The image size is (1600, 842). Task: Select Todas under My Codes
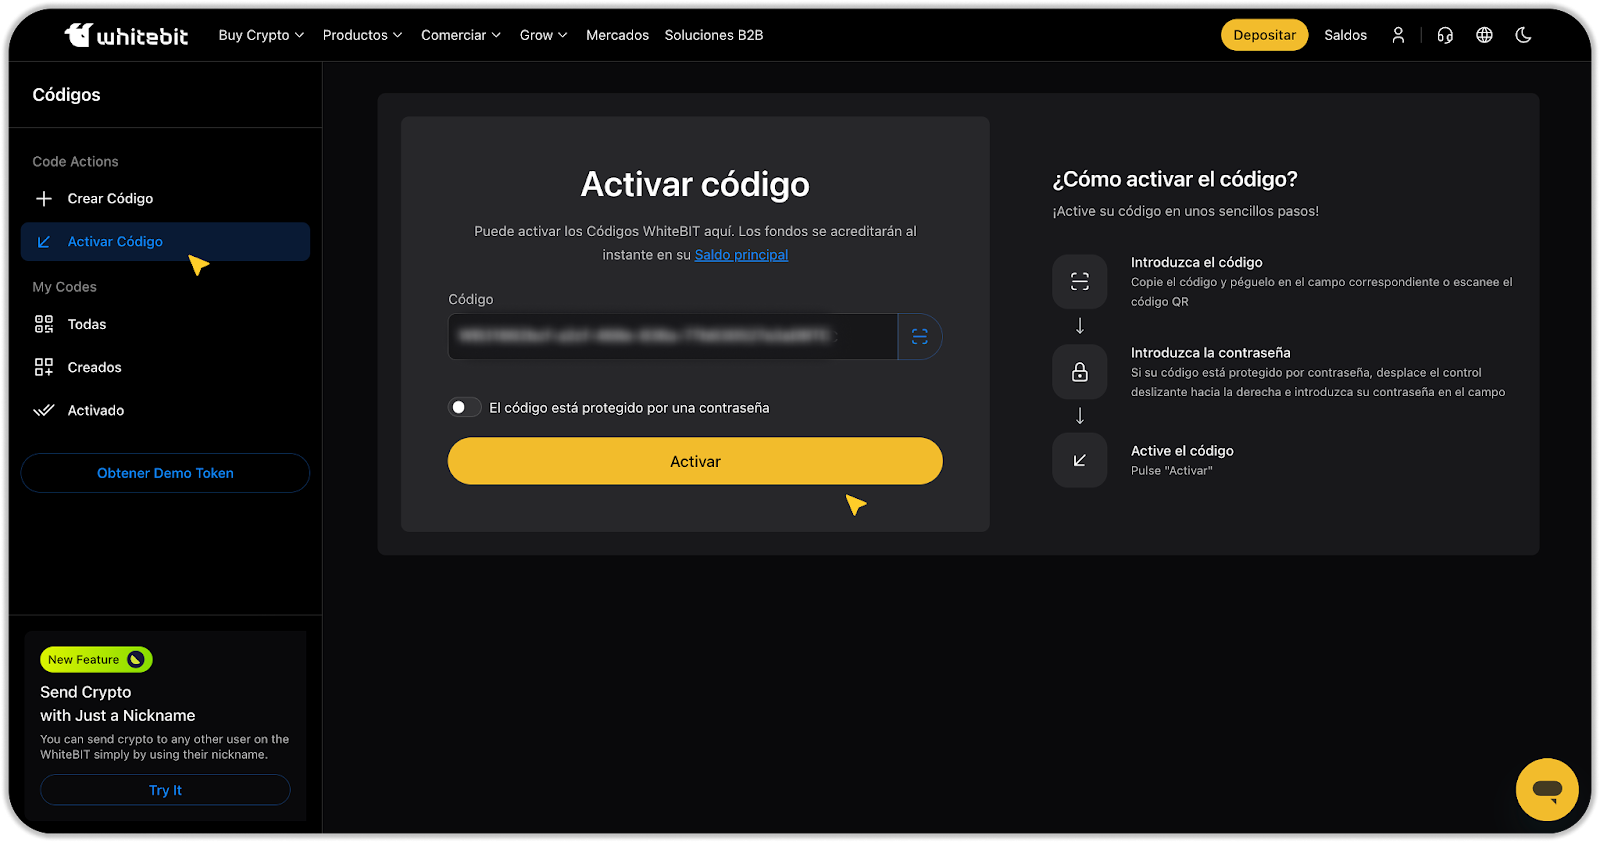click(x=87, y=325)
